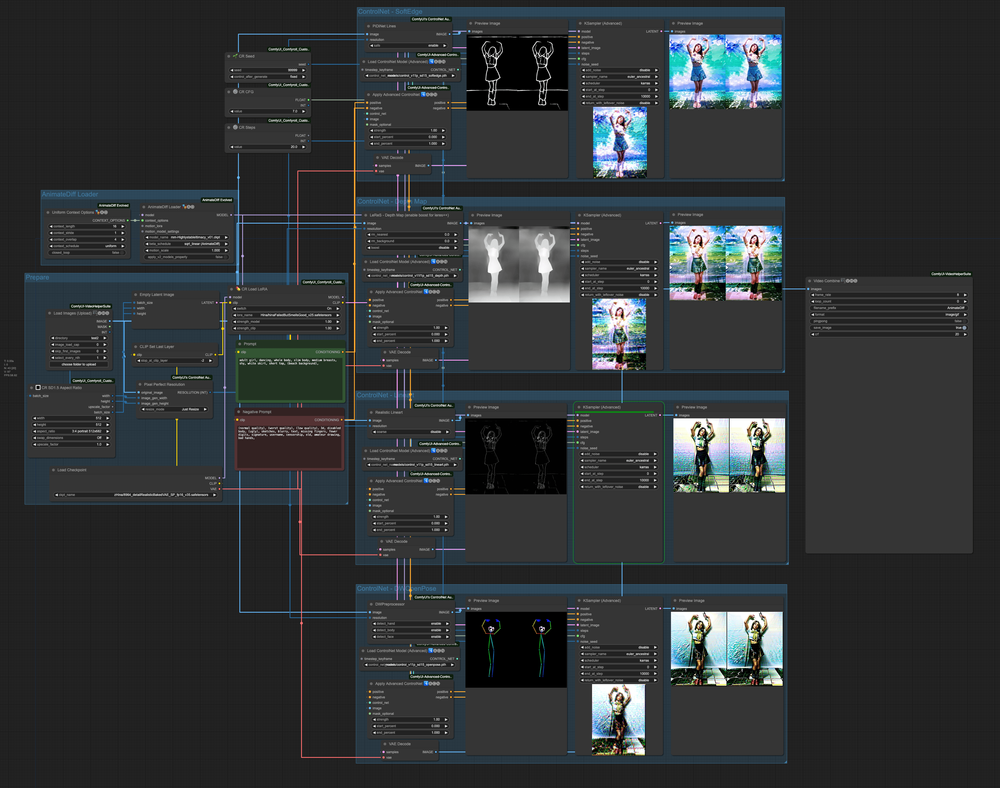1000x788 pixels.
Task: Click the collapse dot on Load Checkpoint
Action: click(x=54, y=470)
